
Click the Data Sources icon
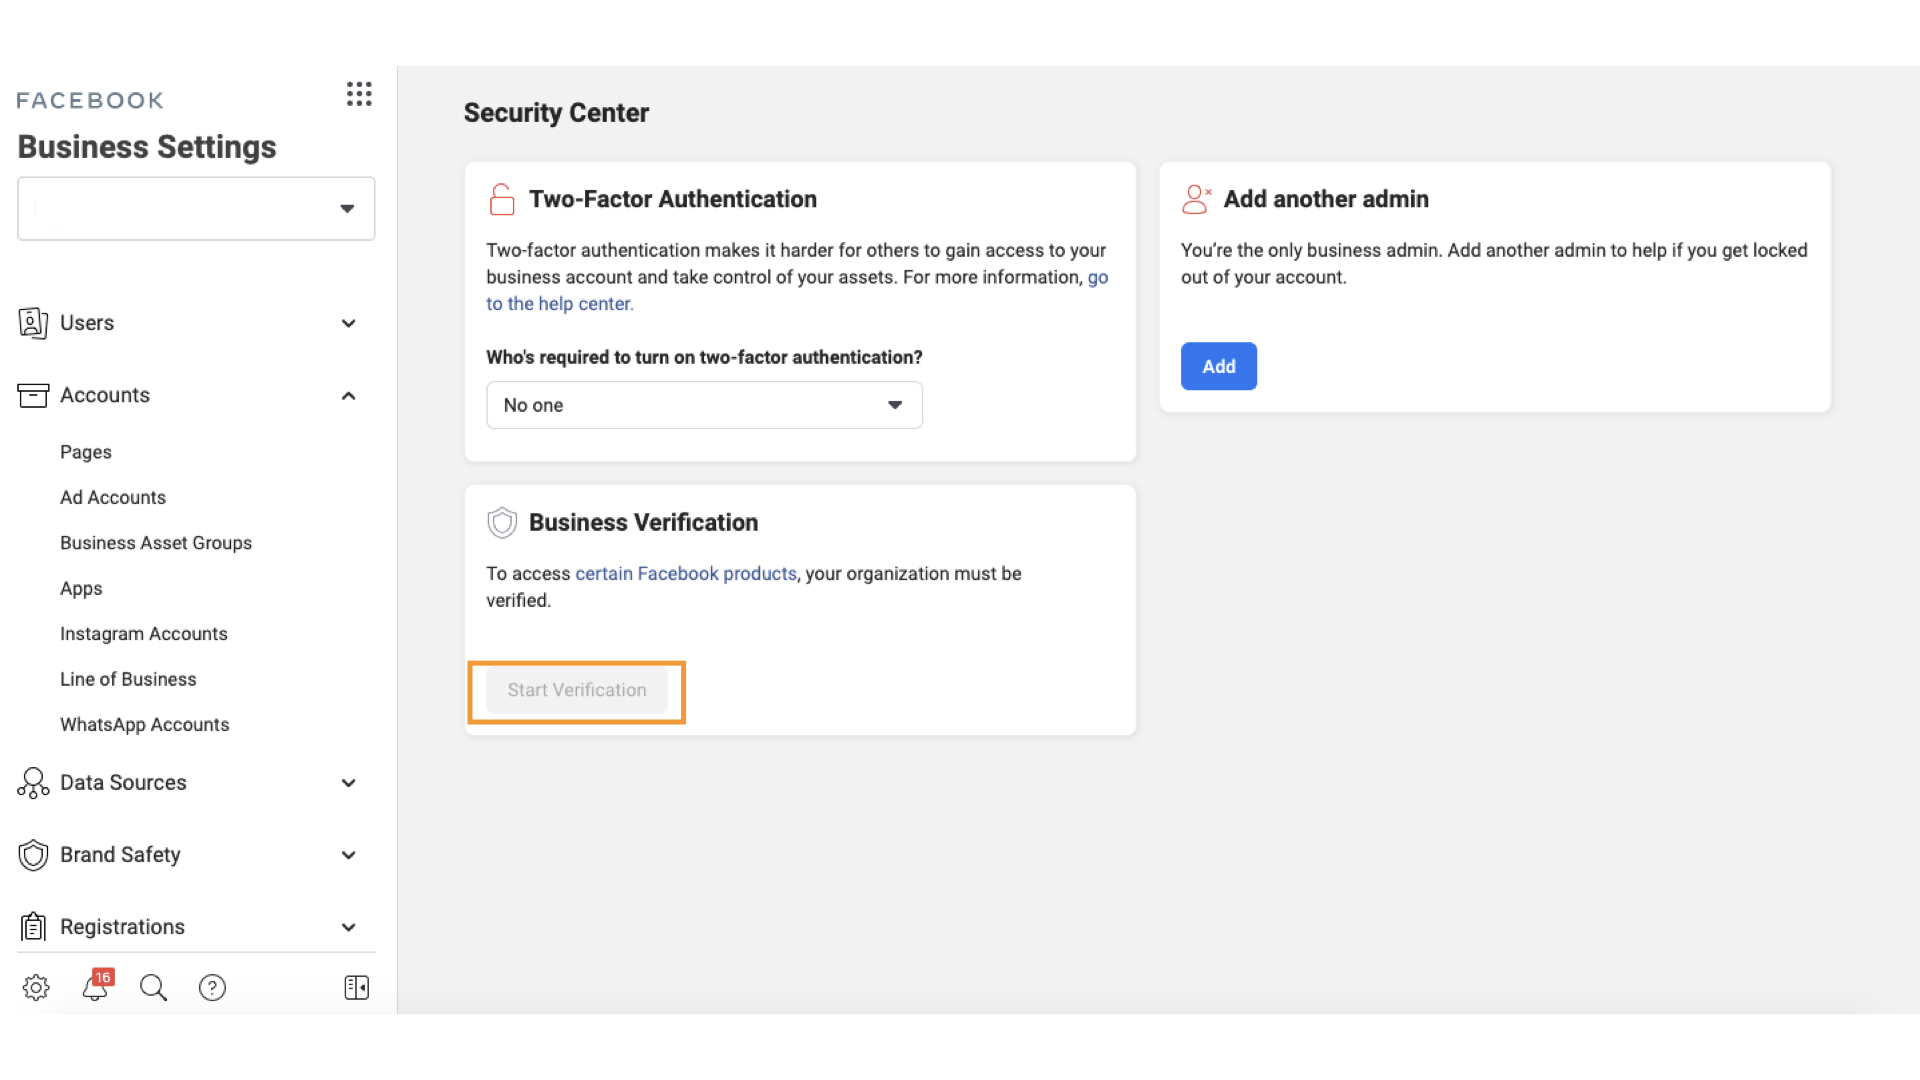click(33, 783)
